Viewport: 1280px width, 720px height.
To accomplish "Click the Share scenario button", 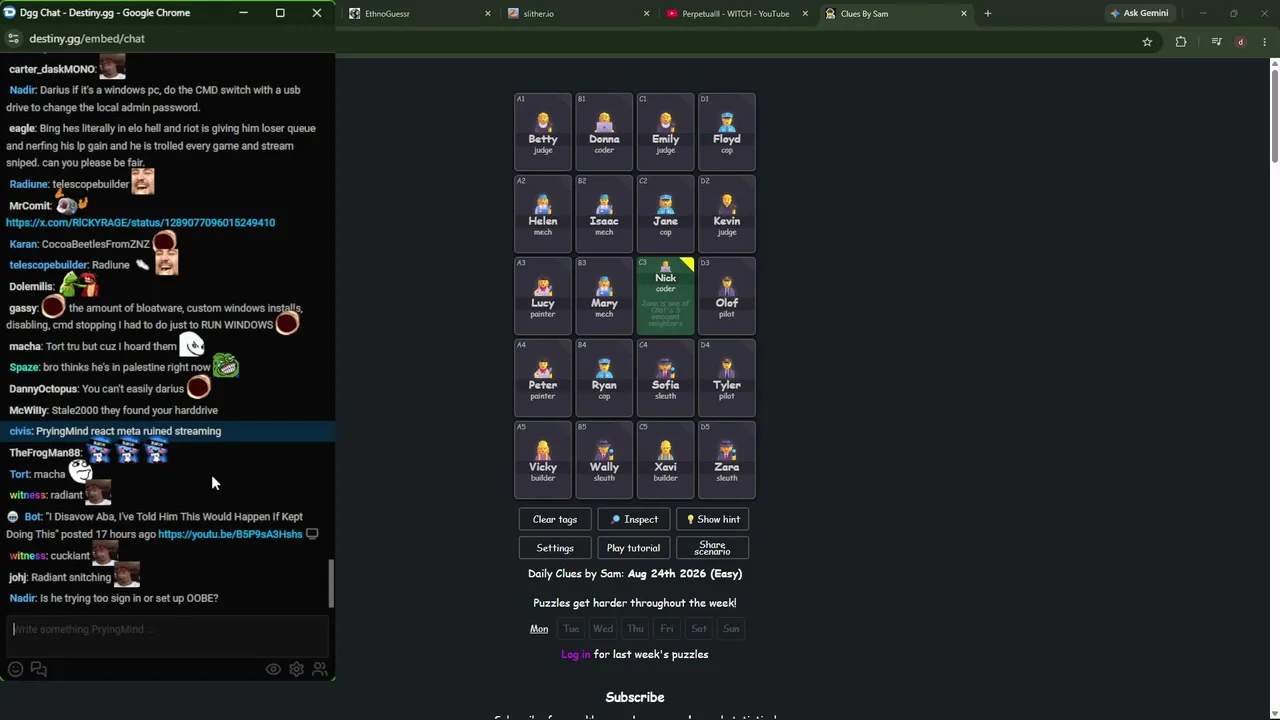I will (x=713, y=548).
